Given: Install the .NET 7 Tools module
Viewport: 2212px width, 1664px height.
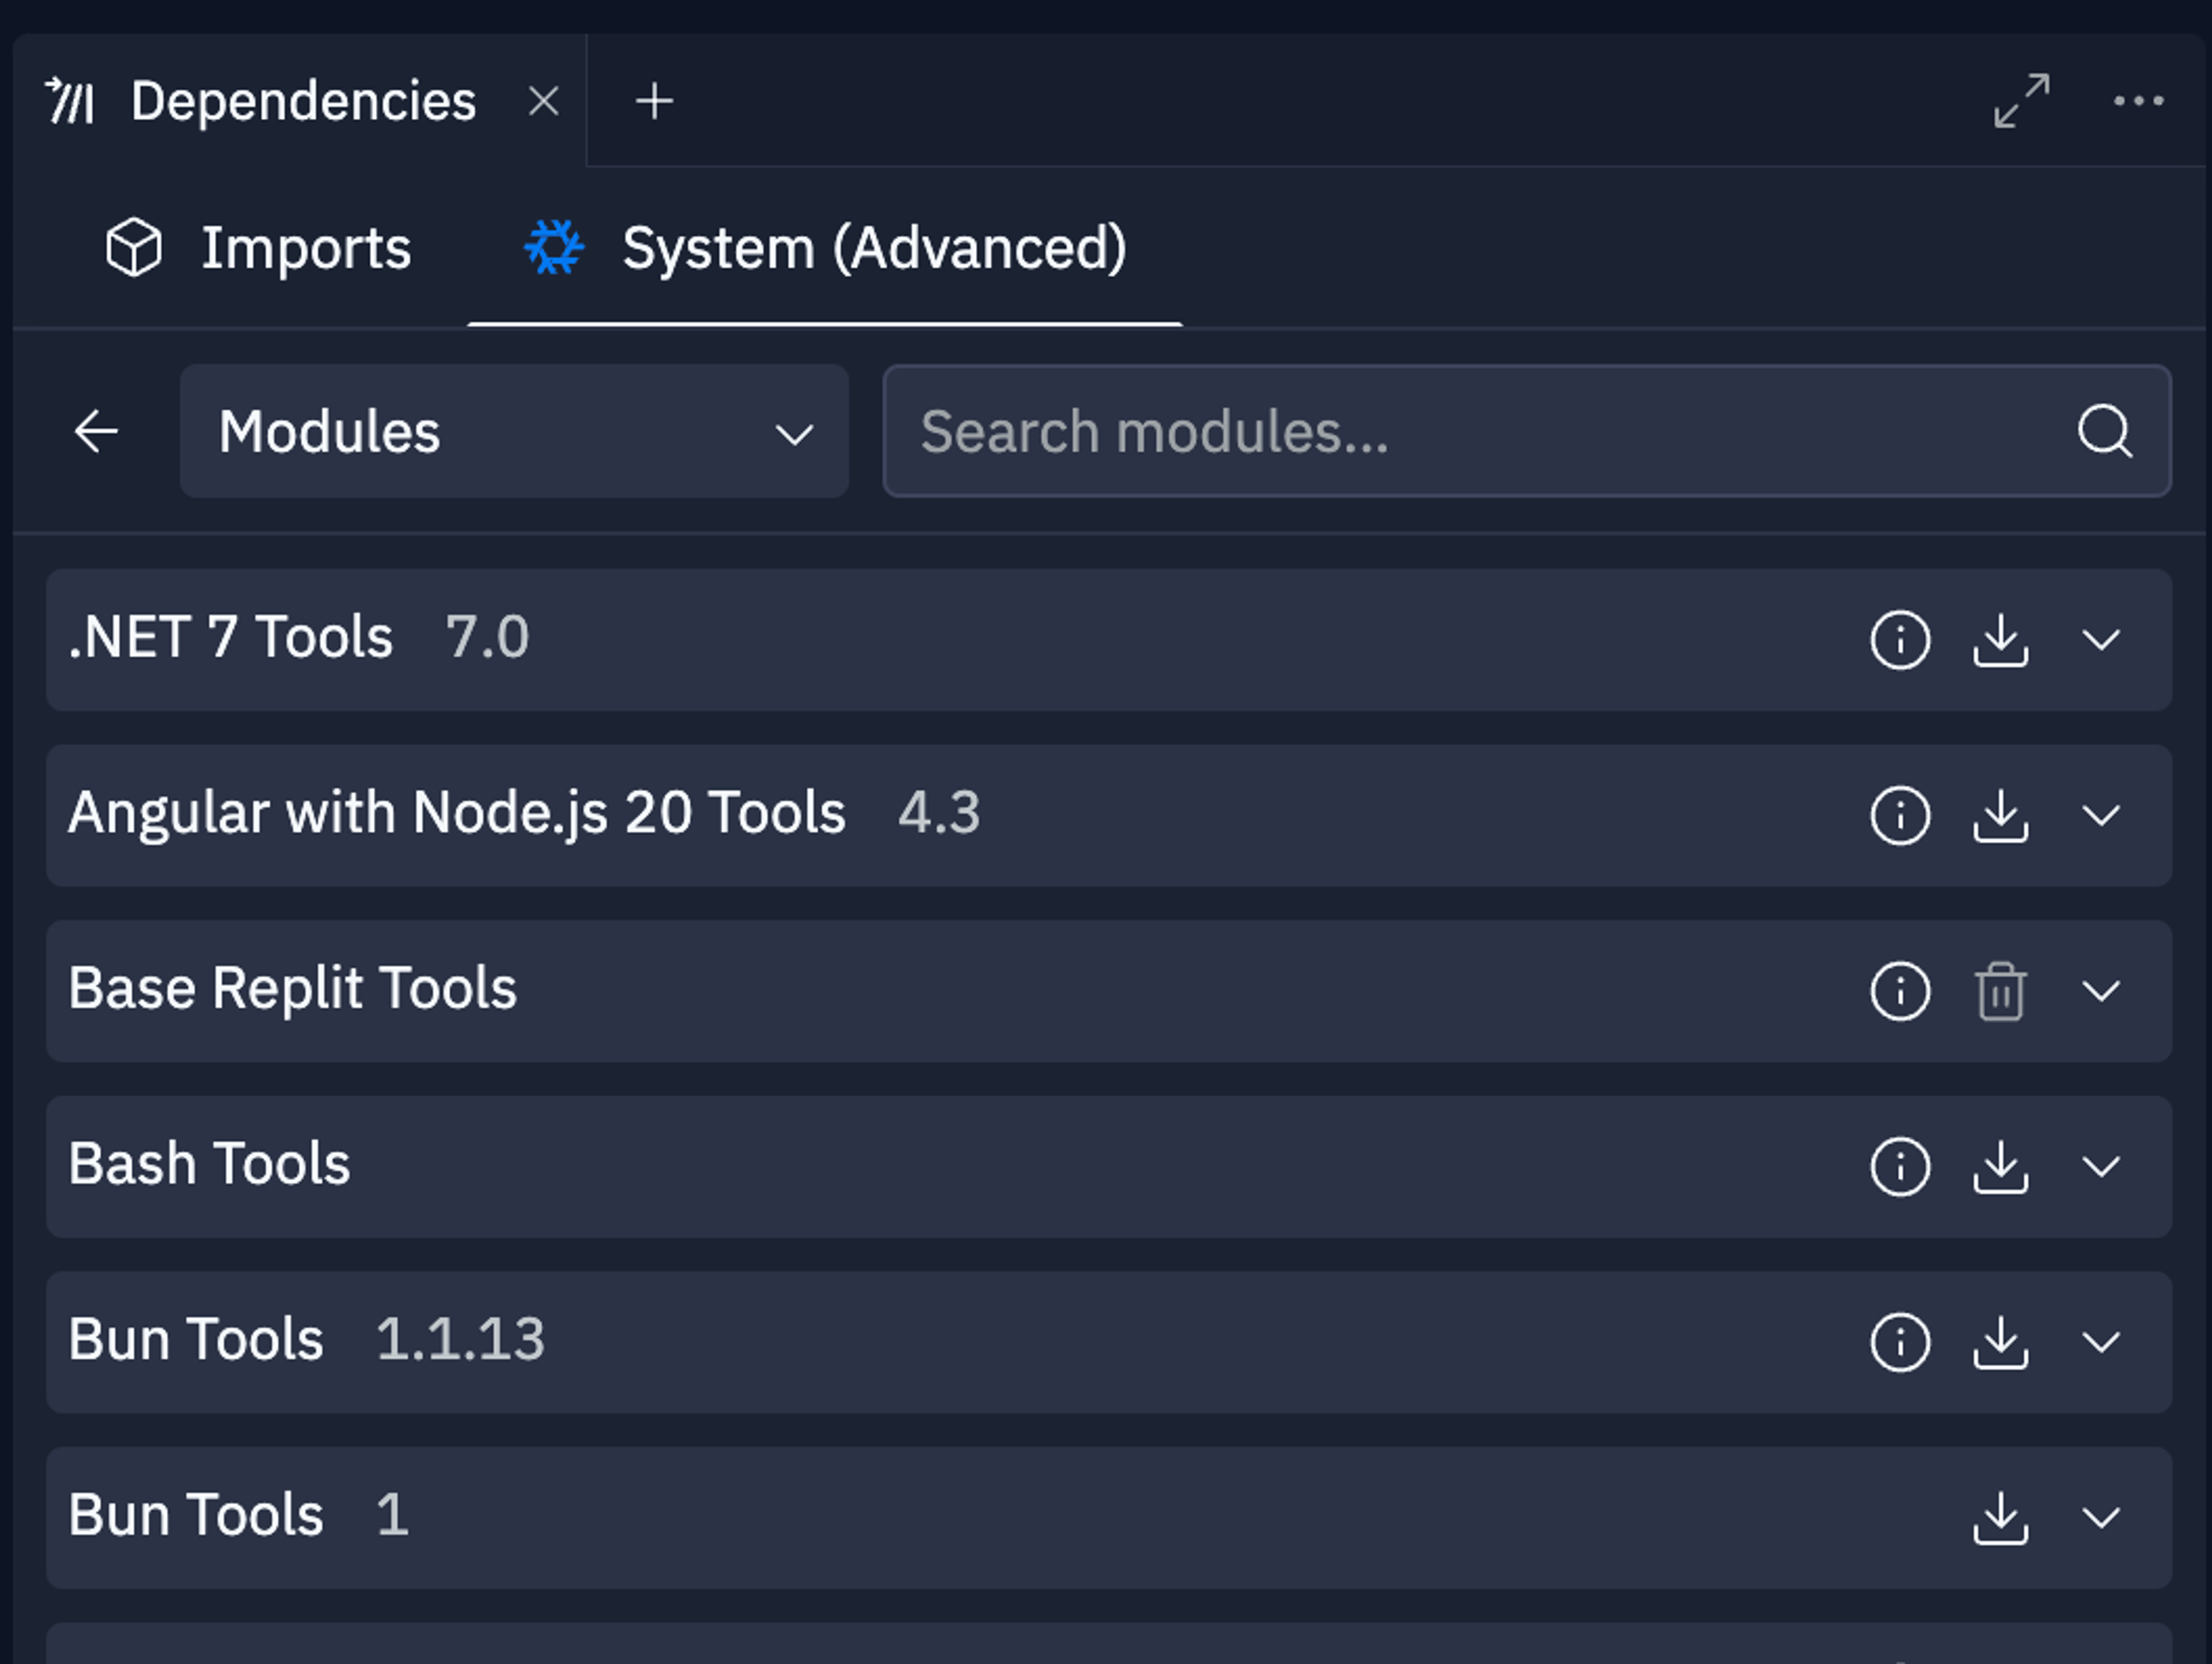Looking at the screenshot, I should click(2000, 640).
